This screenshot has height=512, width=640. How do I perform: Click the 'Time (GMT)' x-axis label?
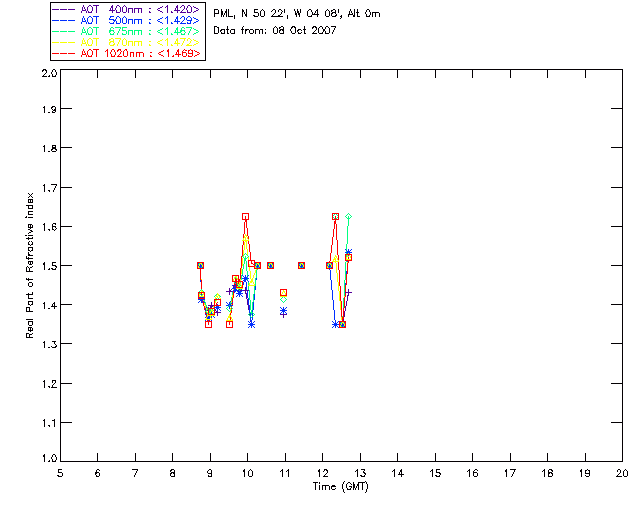tap(340, 487)
